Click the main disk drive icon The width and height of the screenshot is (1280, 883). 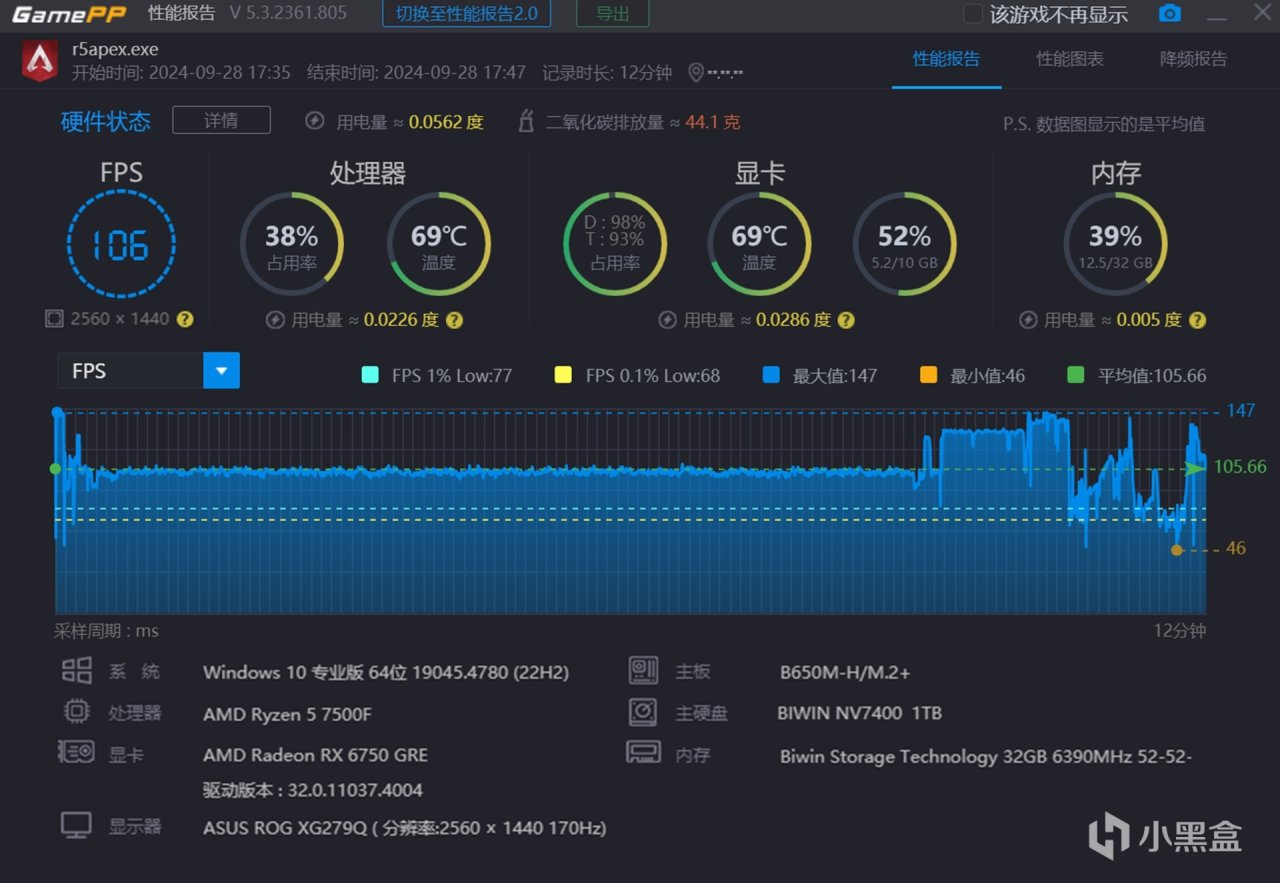pos(644,712)
